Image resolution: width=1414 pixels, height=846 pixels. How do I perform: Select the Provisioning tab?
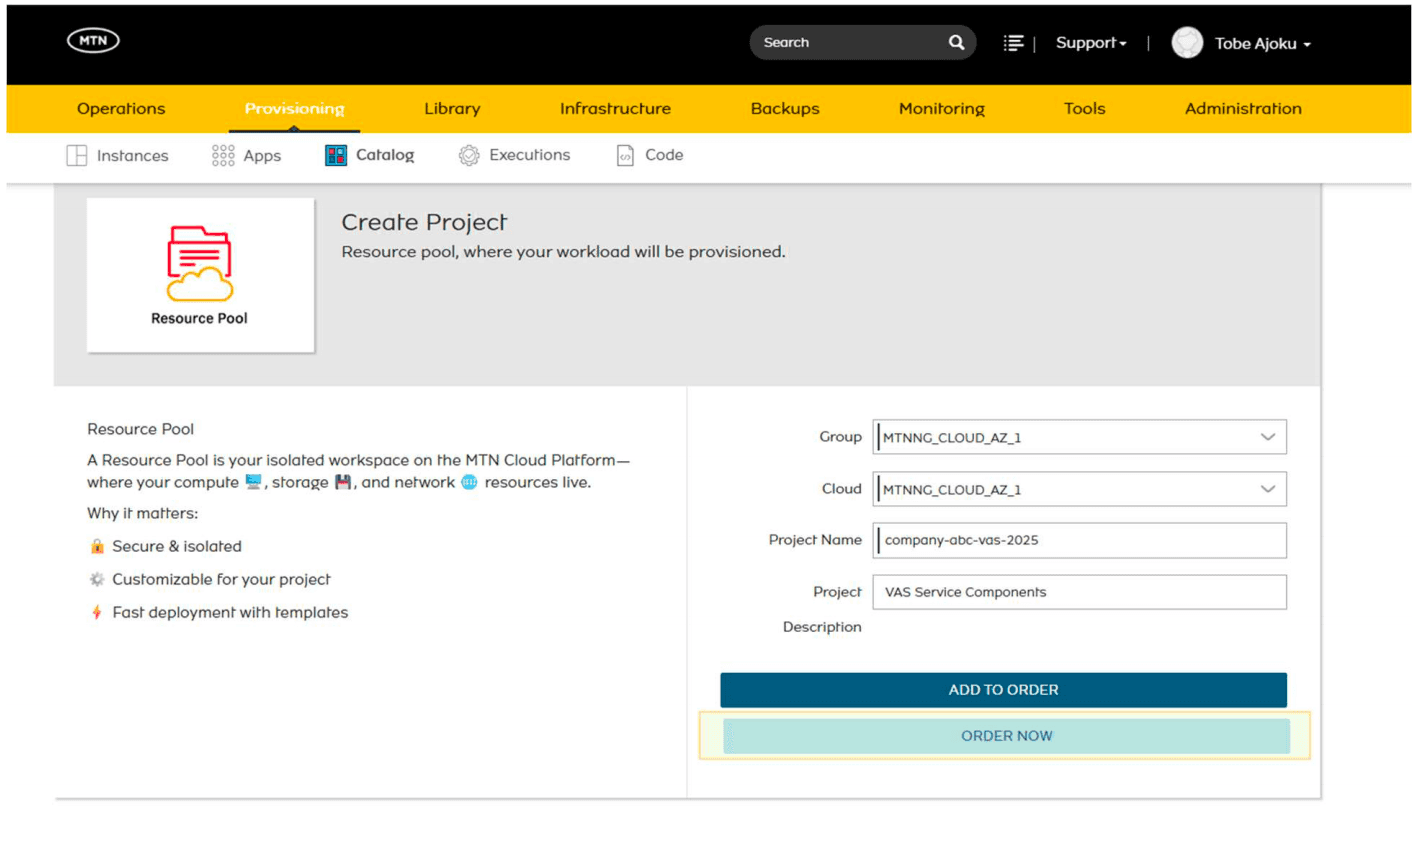pyautogui.click(x=294, y=108)
